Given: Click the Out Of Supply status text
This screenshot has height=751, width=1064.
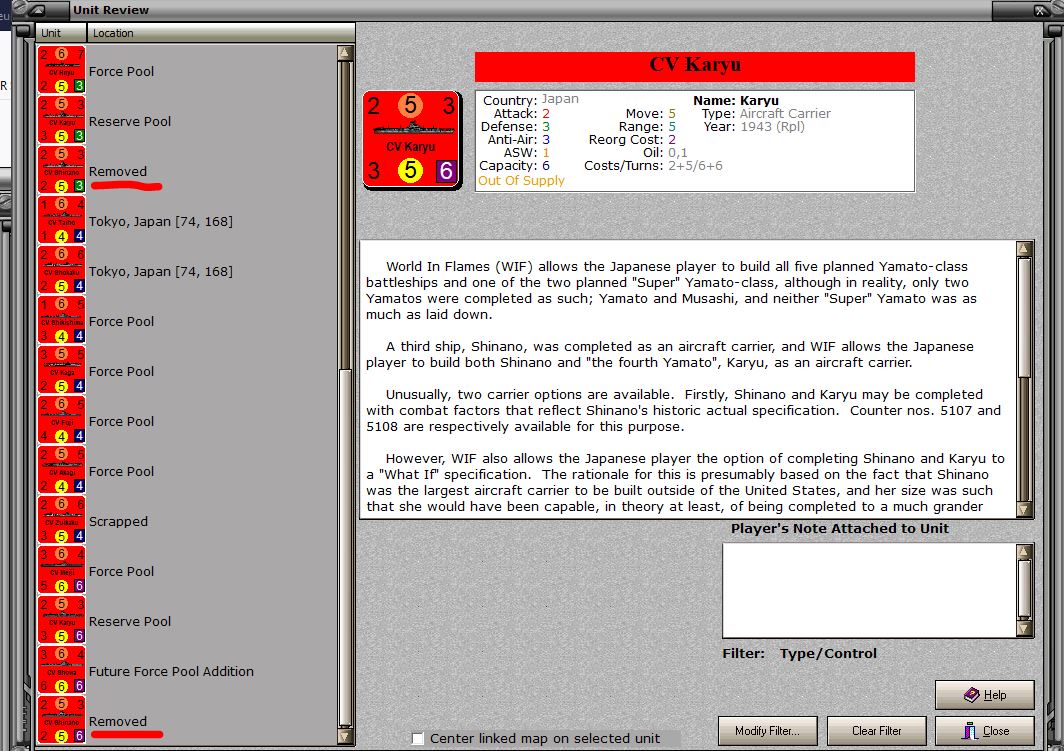Looking at the screenshot, I should [521, 180].
